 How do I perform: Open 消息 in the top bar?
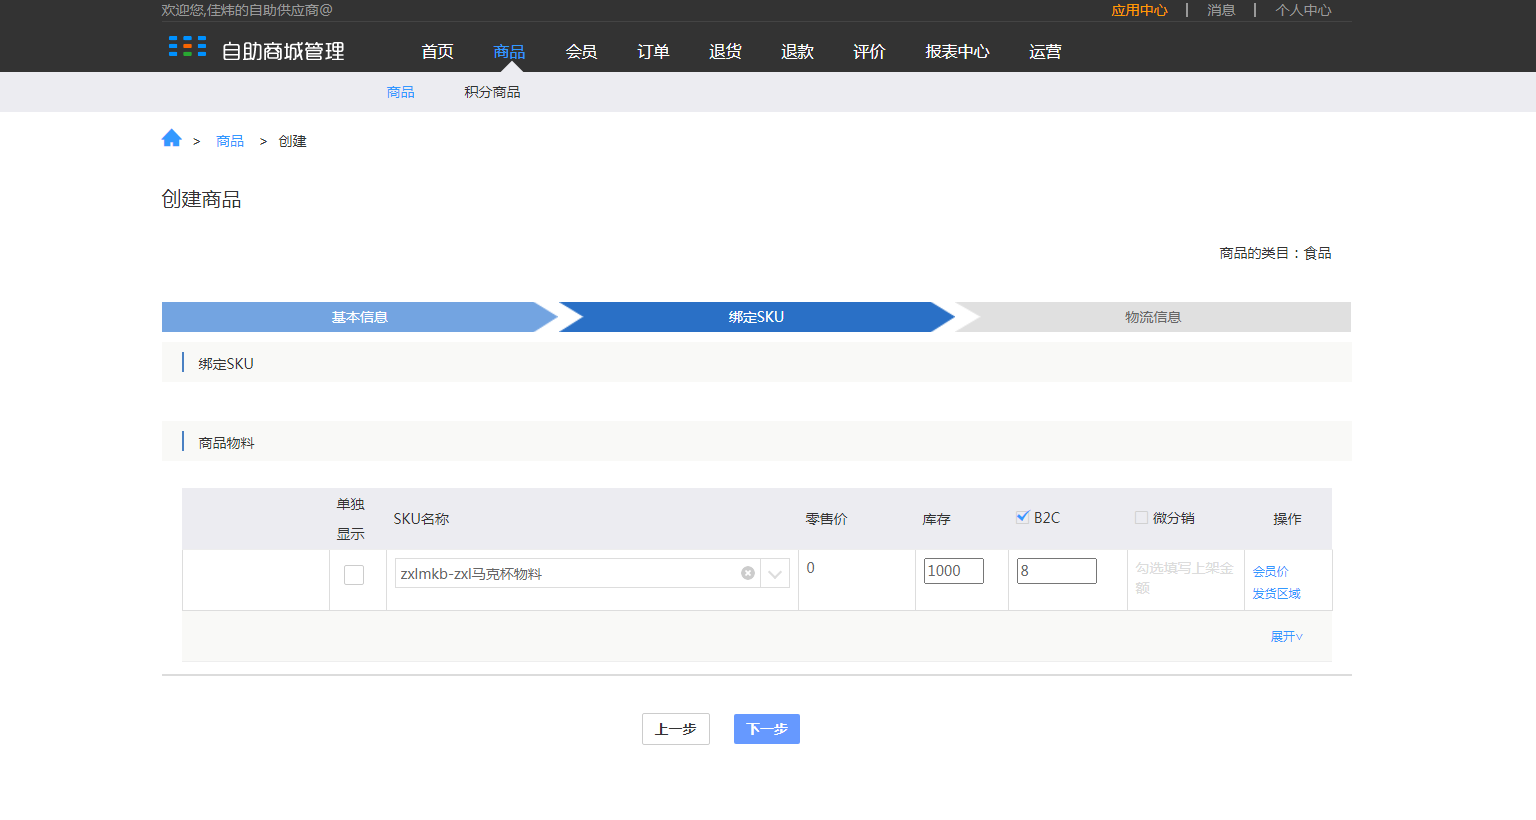(x=1221, y=10)
